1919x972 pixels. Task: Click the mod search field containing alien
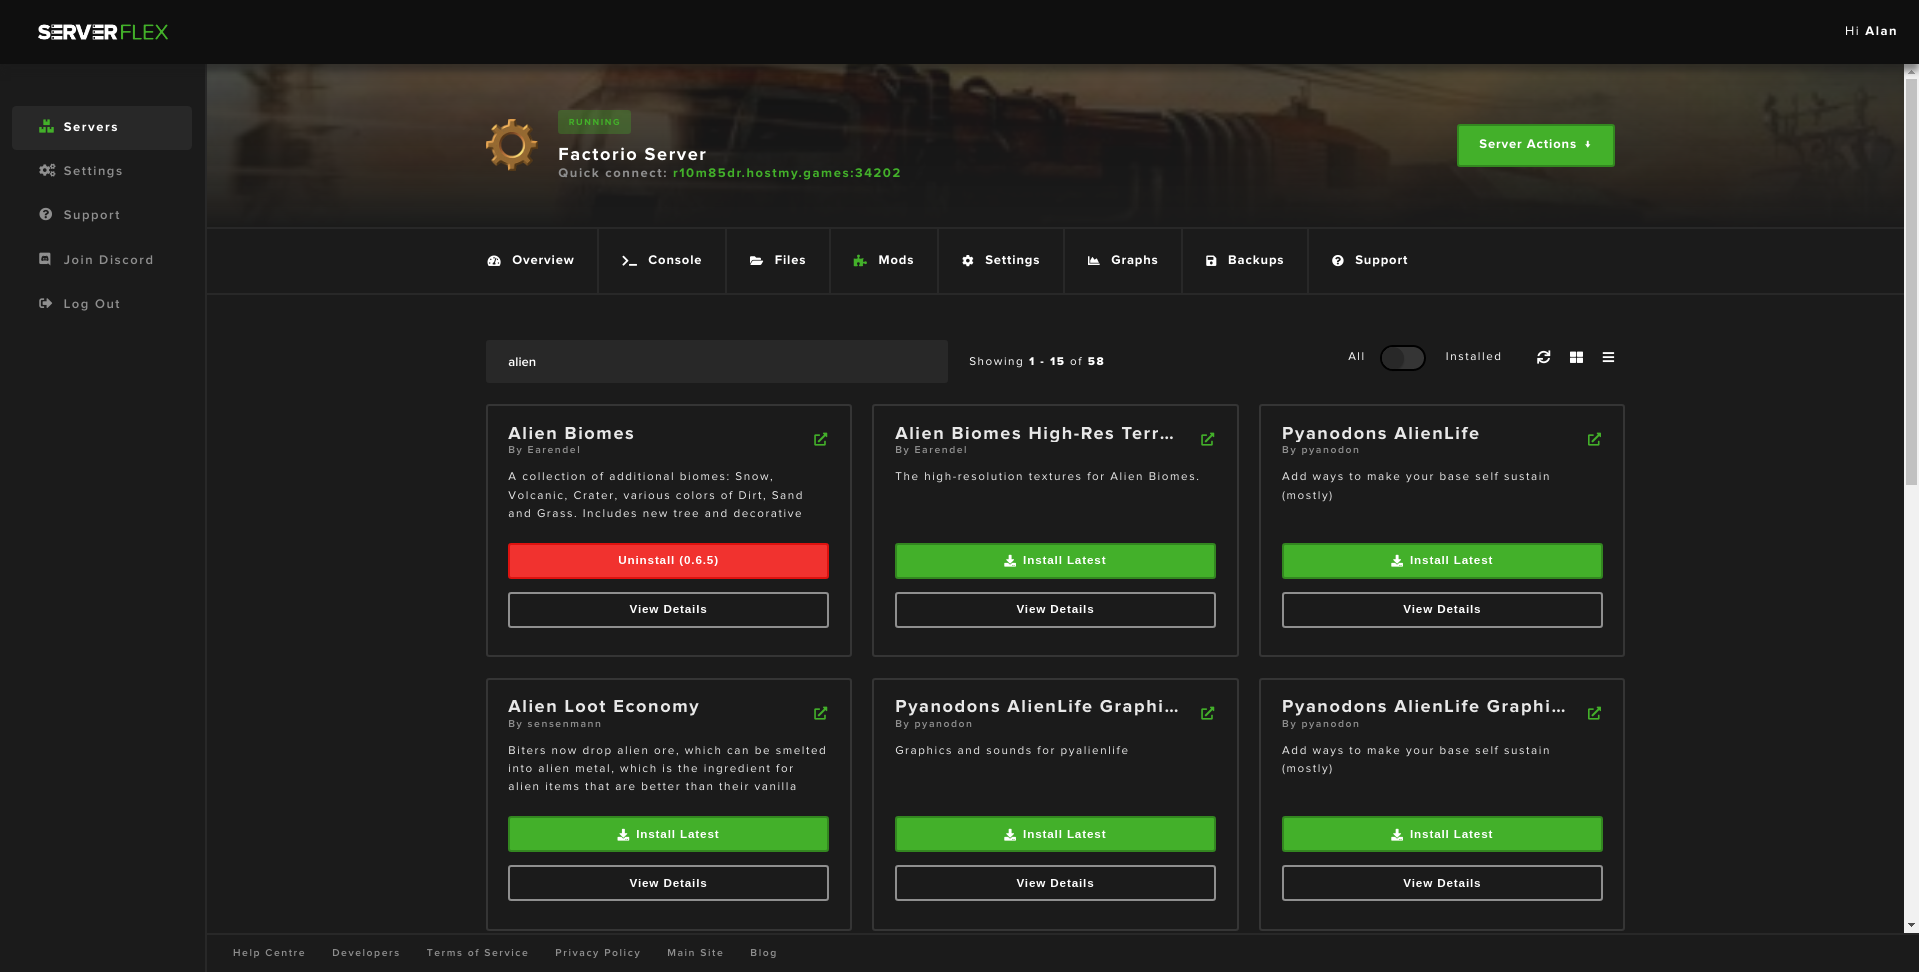click(x=716, y=362)
